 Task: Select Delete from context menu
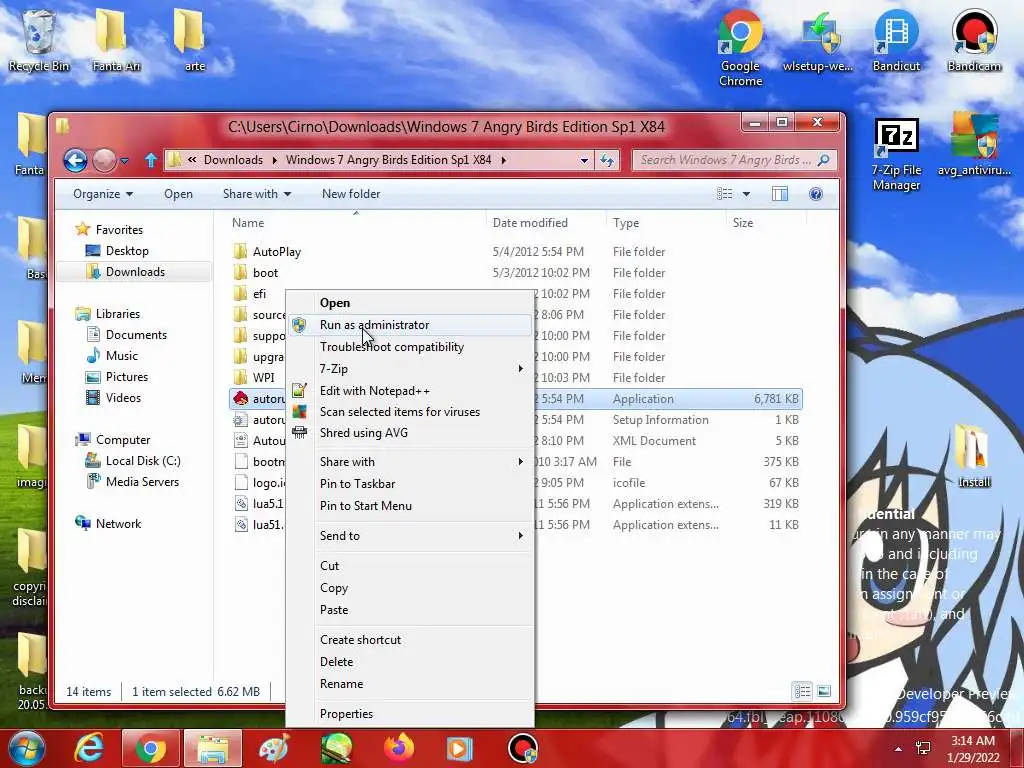point(410,662)
